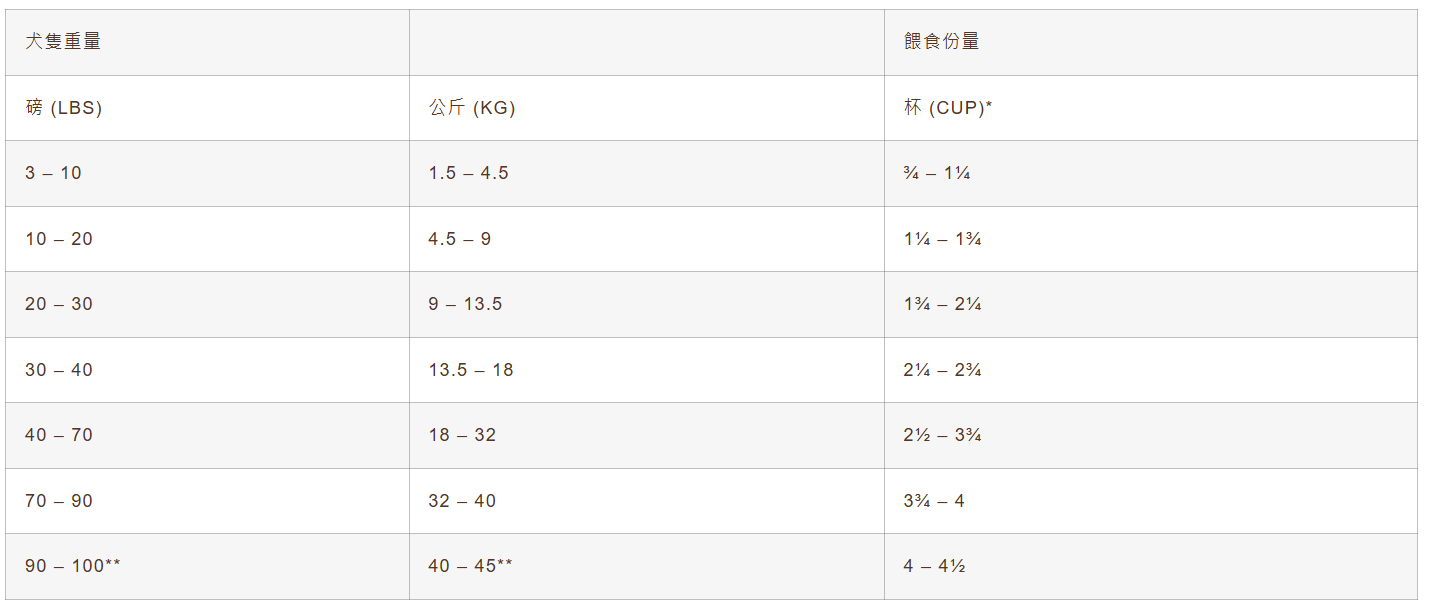Select the 磅 (LBS) column label
The image size is (1430, 609).
point(64,108)
